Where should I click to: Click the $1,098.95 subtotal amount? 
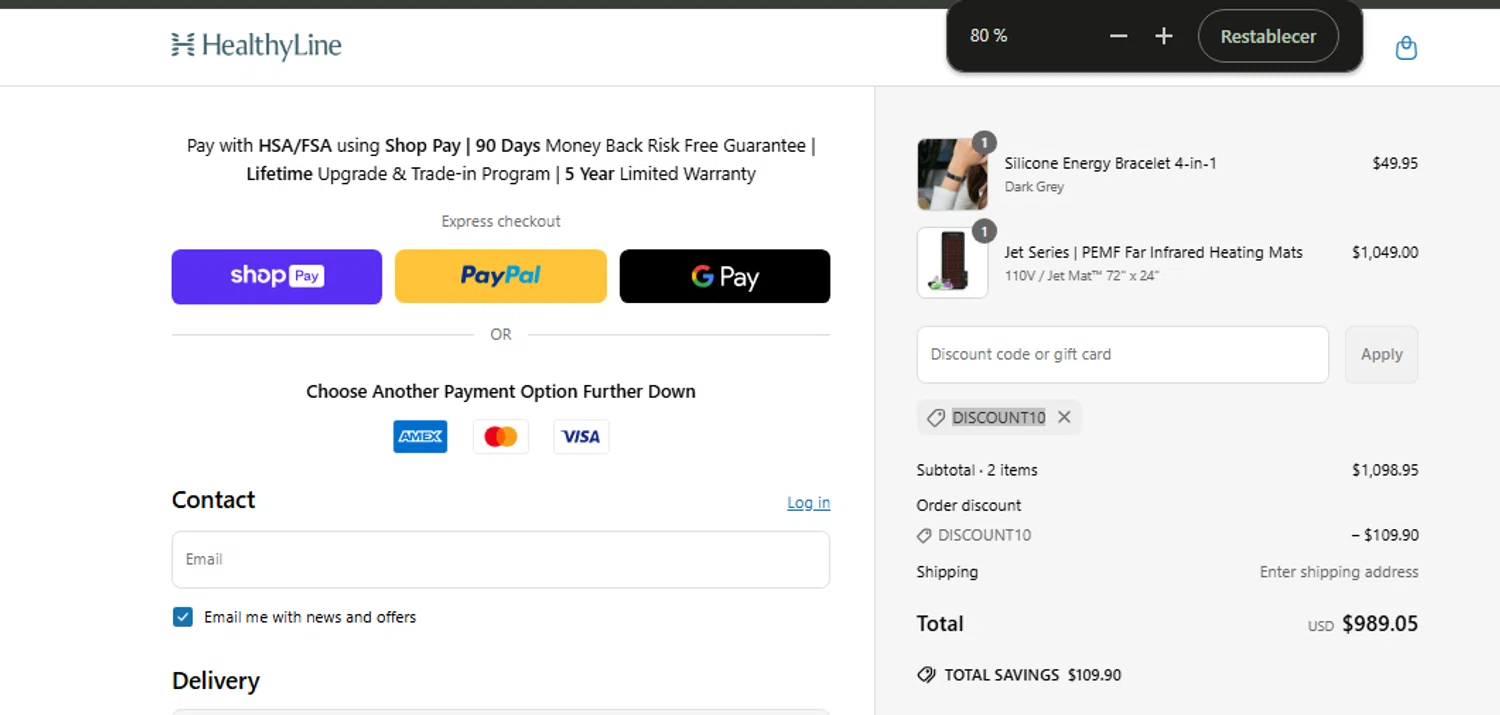pos(1385,470)
